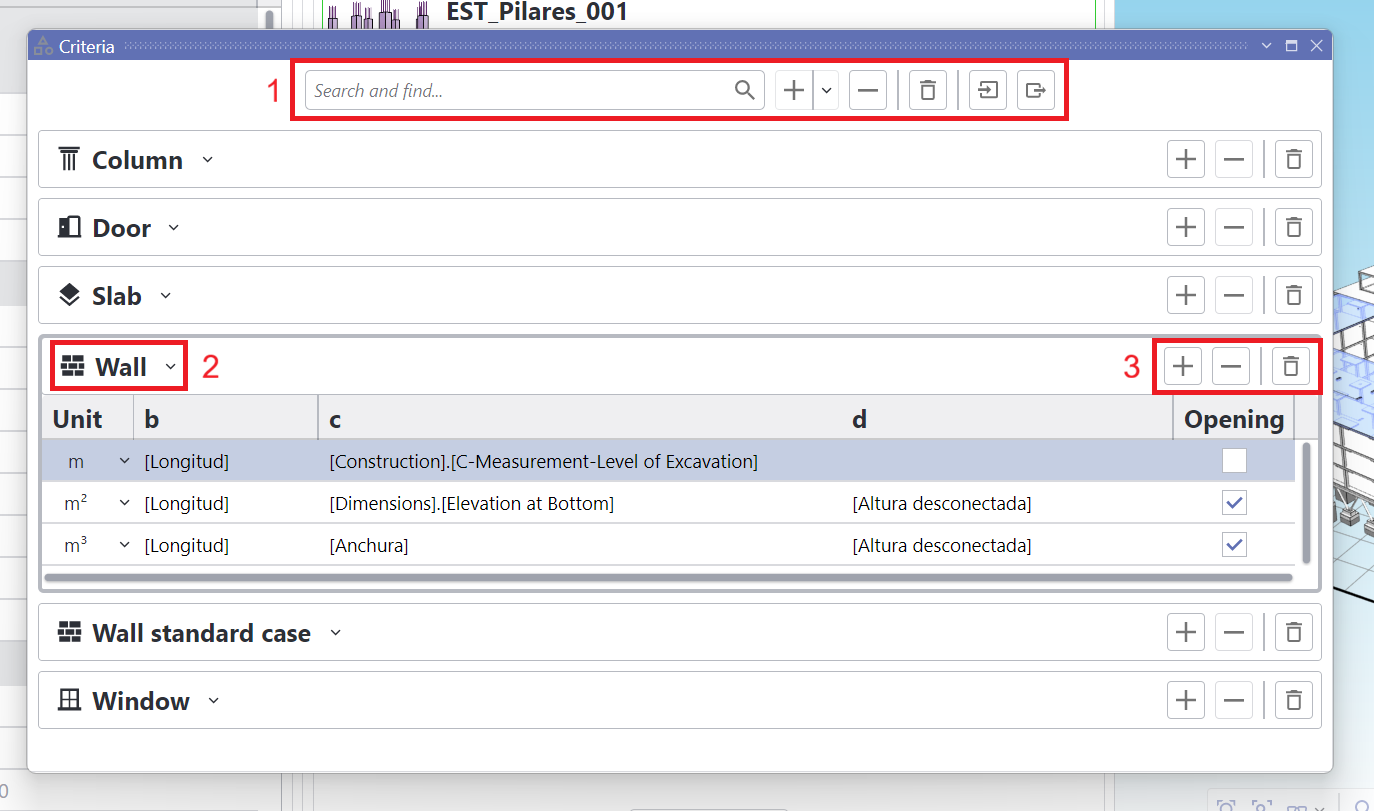Click the import criteria icon in toolbar
This screenshot has height=811, width=1374.
point(988,90)
